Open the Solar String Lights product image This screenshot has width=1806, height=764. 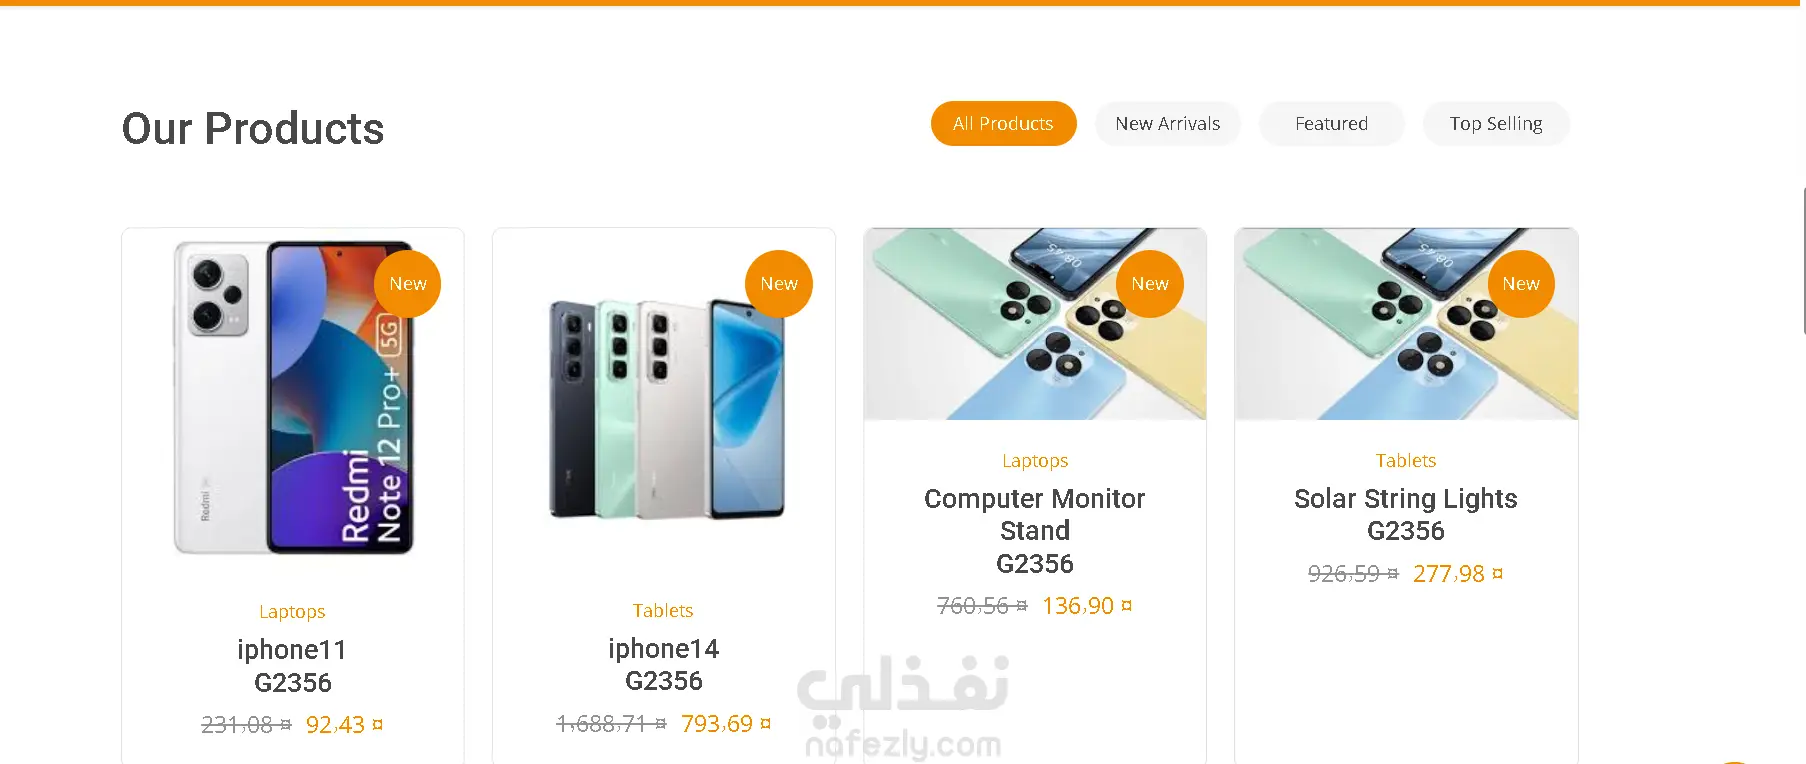click(x=1406, y=324)
